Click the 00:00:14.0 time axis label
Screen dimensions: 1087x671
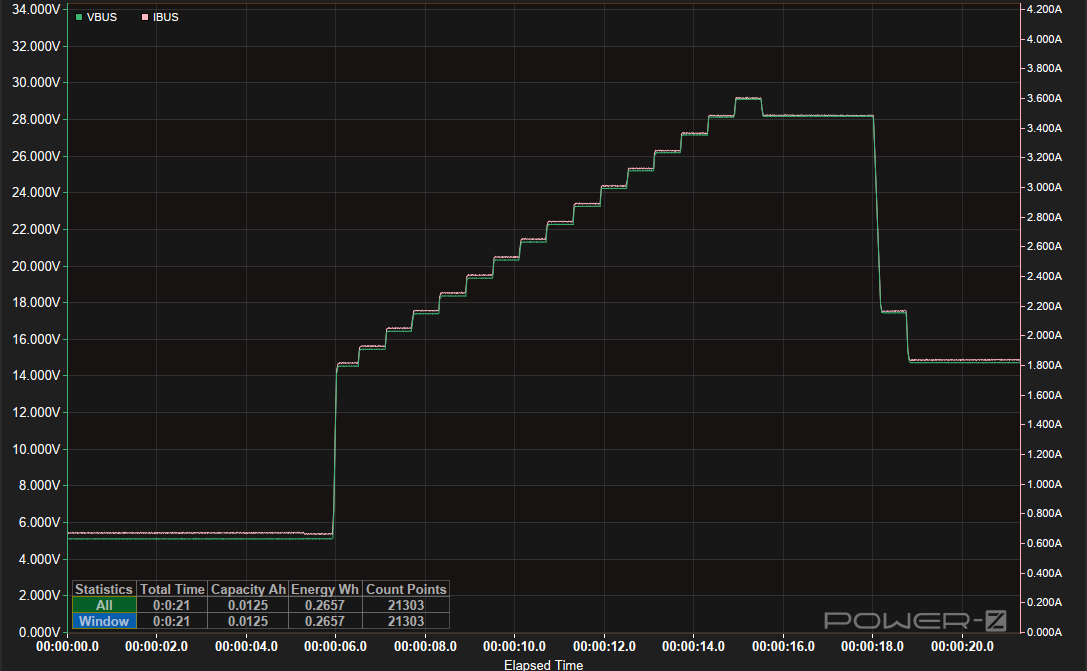[693, 647]
